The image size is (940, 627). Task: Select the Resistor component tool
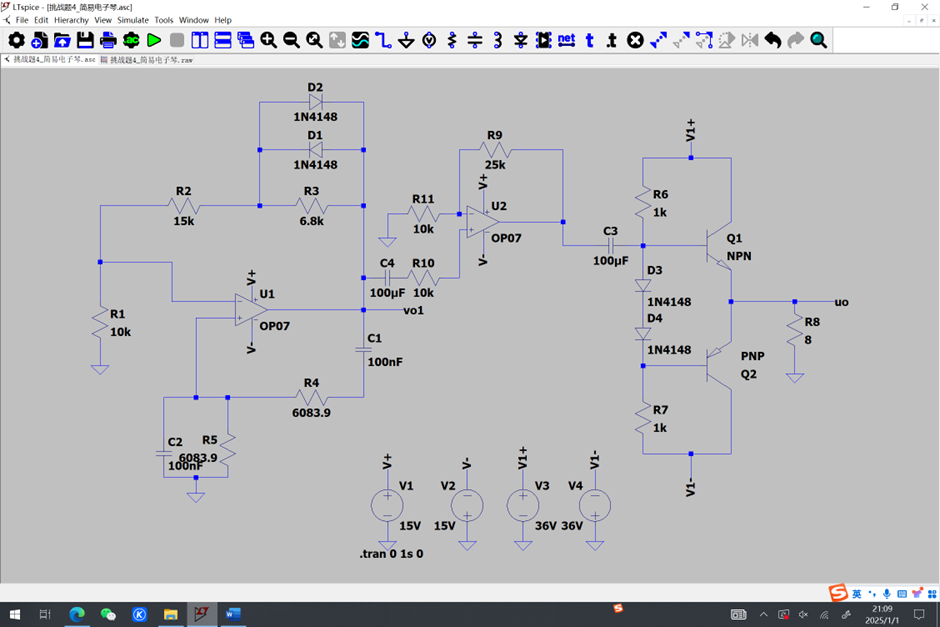[452, 40]
